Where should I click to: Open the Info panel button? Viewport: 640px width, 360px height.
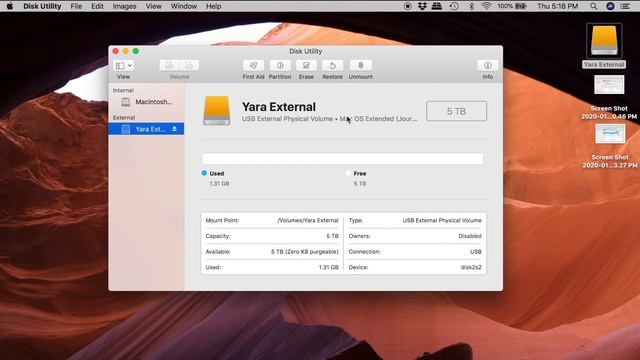(x=487, y=65)
